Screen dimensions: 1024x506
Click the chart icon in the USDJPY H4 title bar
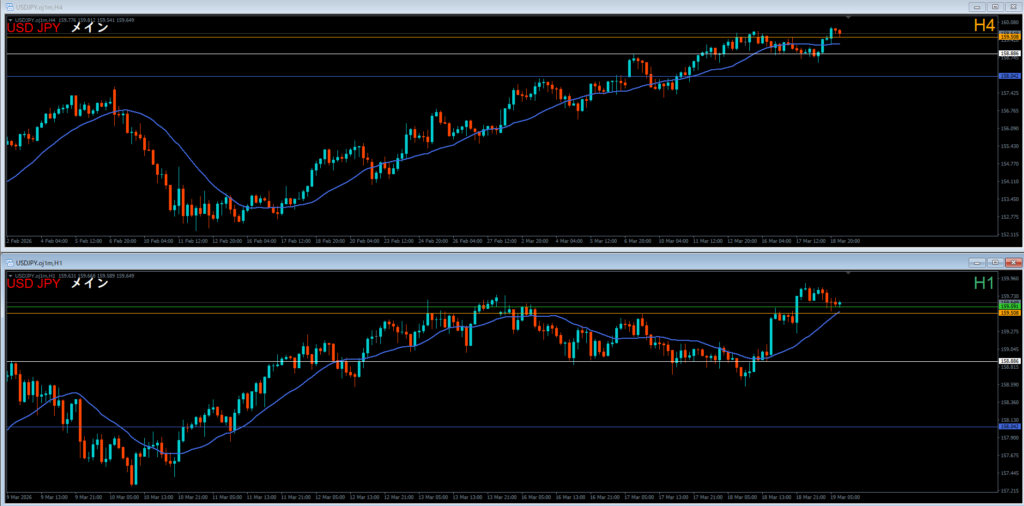[x=8, y=7]
